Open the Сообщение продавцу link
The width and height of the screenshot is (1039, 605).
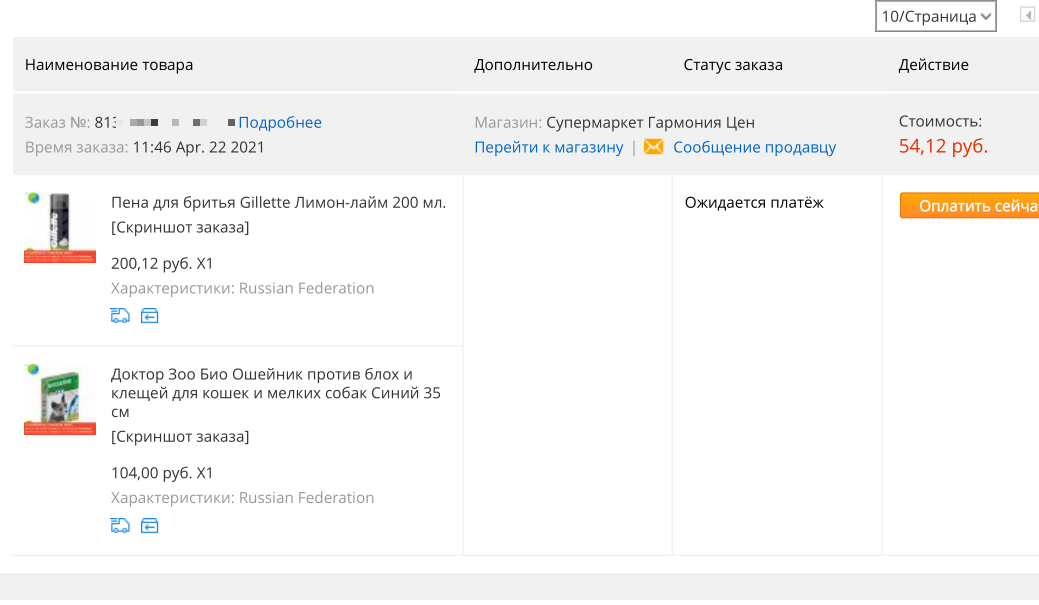[x=754, y=147]
